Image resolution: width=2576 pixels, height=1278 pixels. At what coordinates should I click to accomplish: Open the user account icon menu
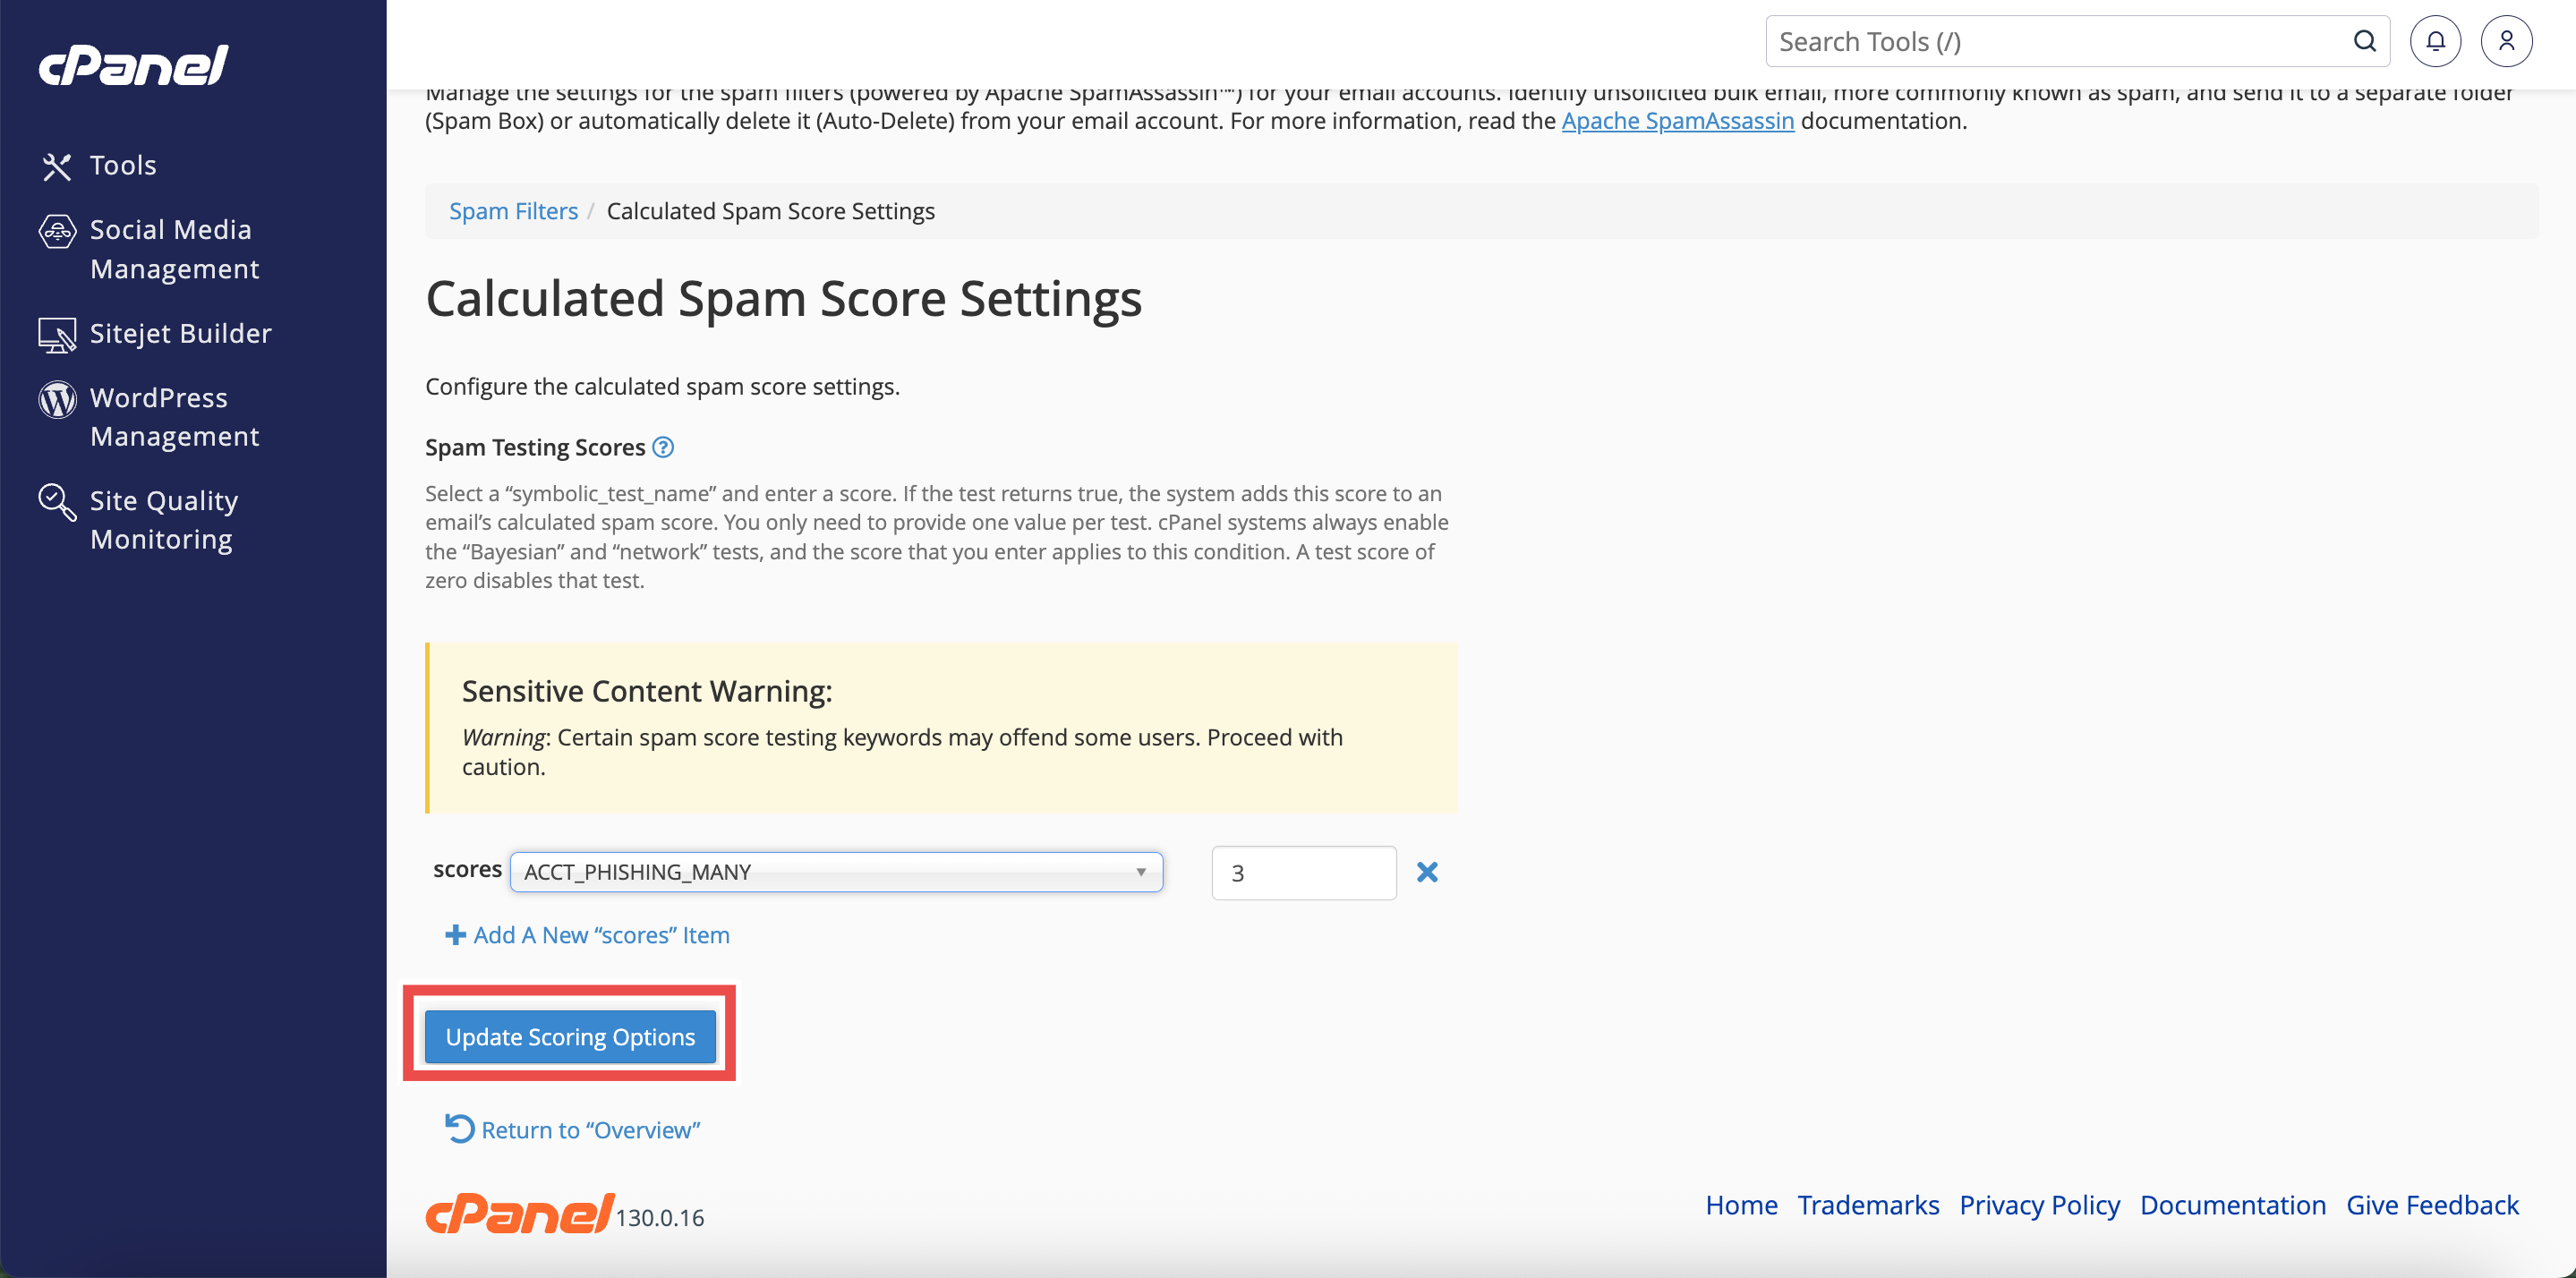(x=2506, y=41)
